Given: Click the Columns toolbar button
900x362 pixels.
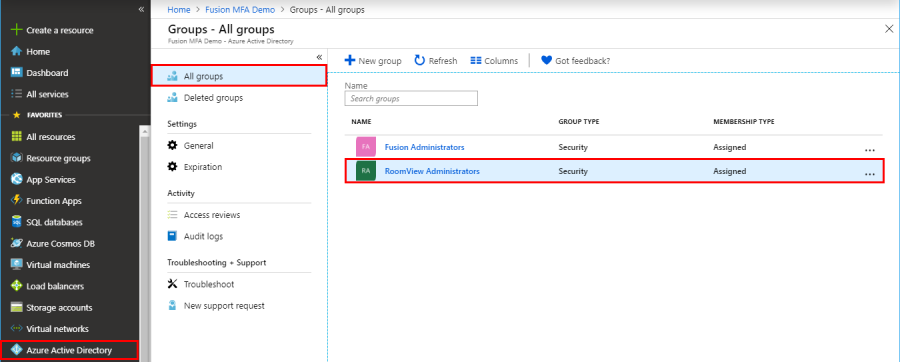Looking at the screenshot, I should click(494, 61).
